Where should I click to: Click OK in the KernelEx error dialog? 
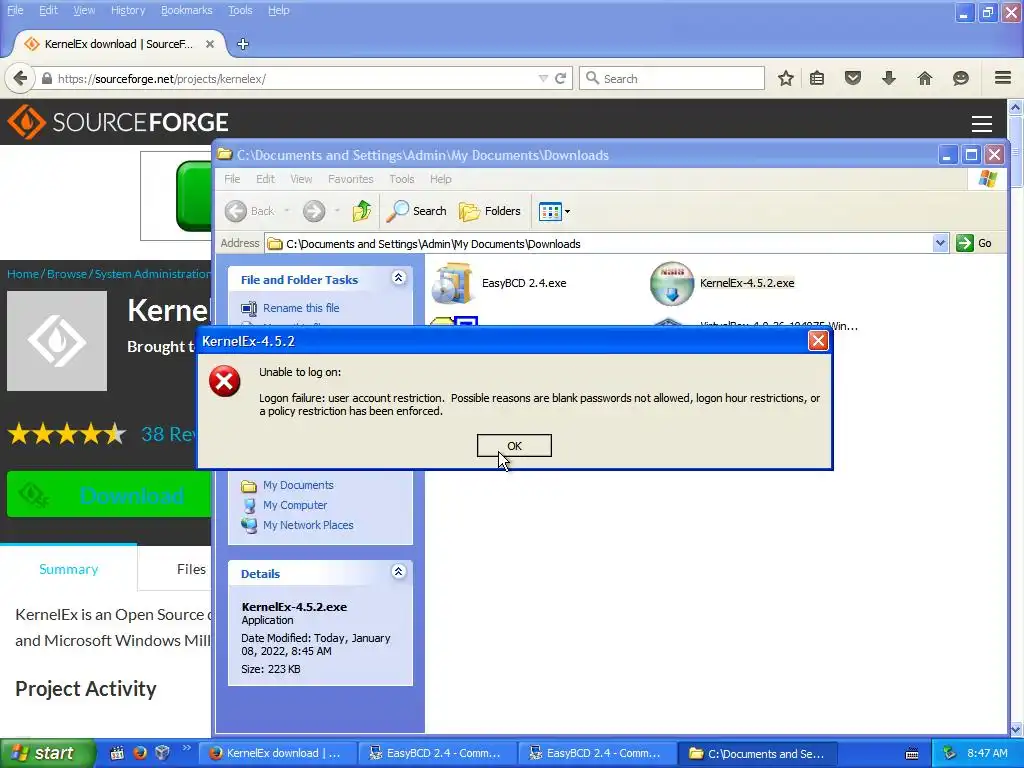(x=514, y=445)
